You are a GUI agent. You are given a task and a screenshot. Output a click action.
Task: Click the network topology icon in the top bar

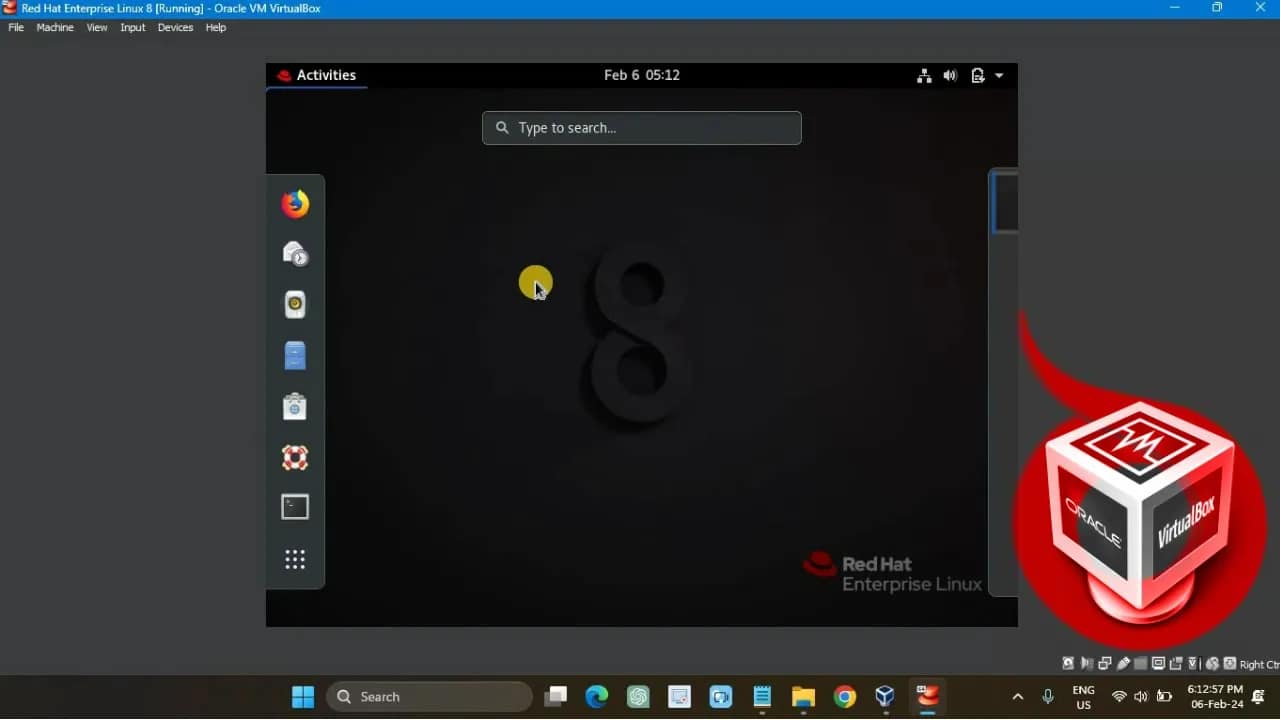pyautogui.click(x=924, y=75)
